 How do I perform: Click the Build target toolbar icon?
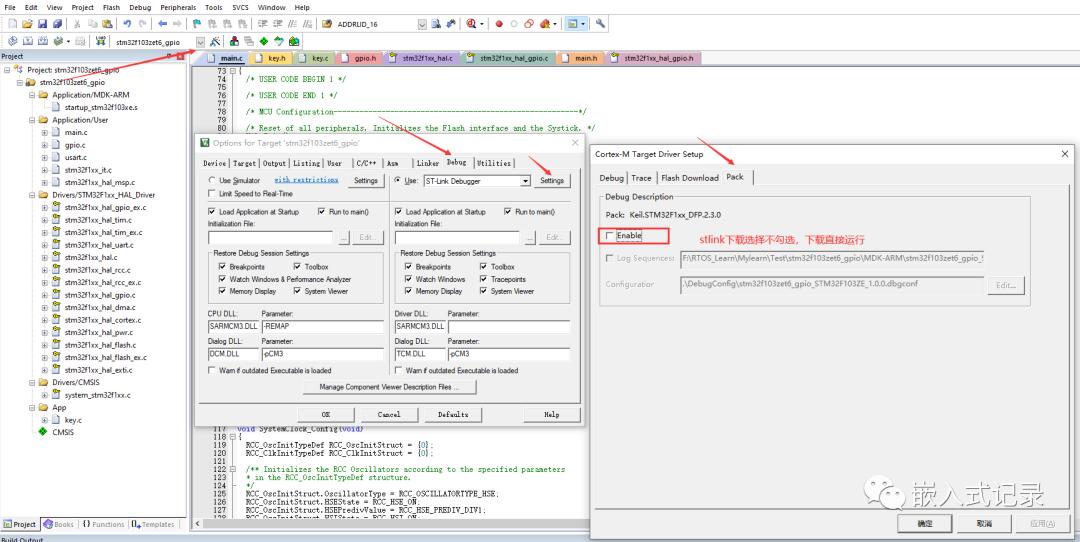[28, 42]
